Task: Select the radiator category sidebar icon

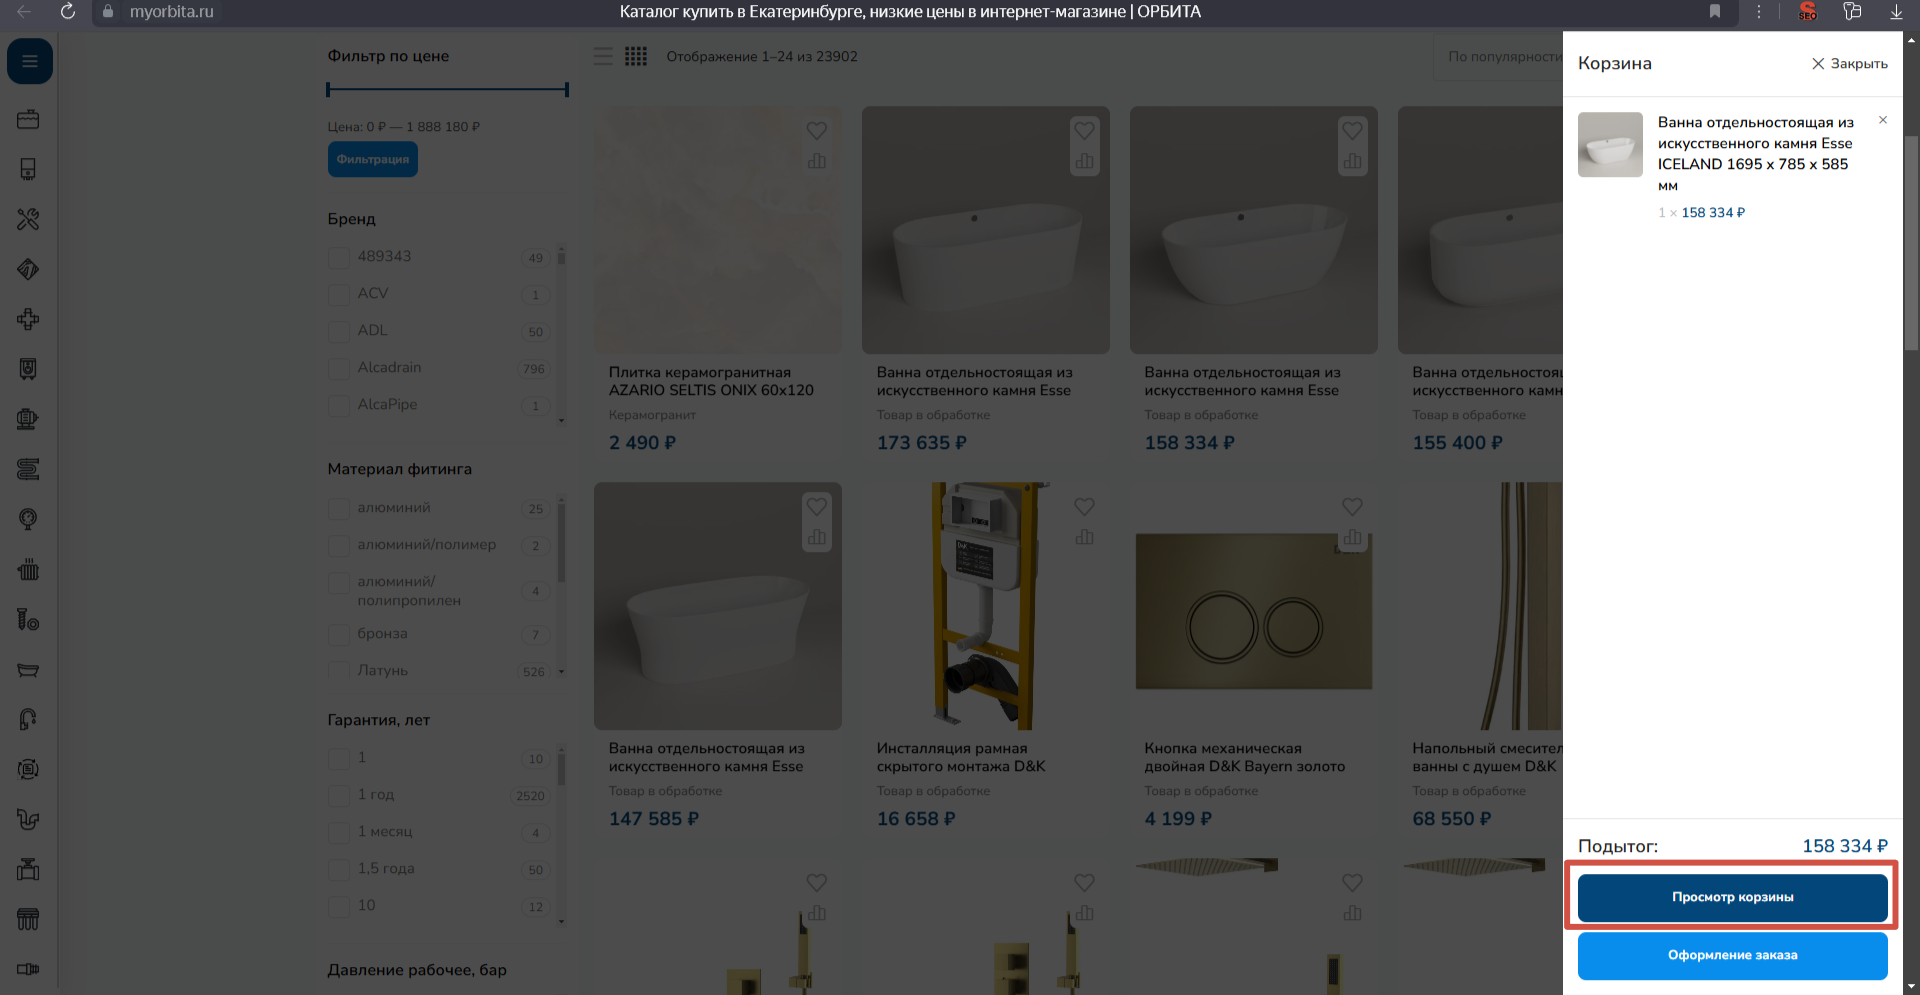Action: click(28, 570)
